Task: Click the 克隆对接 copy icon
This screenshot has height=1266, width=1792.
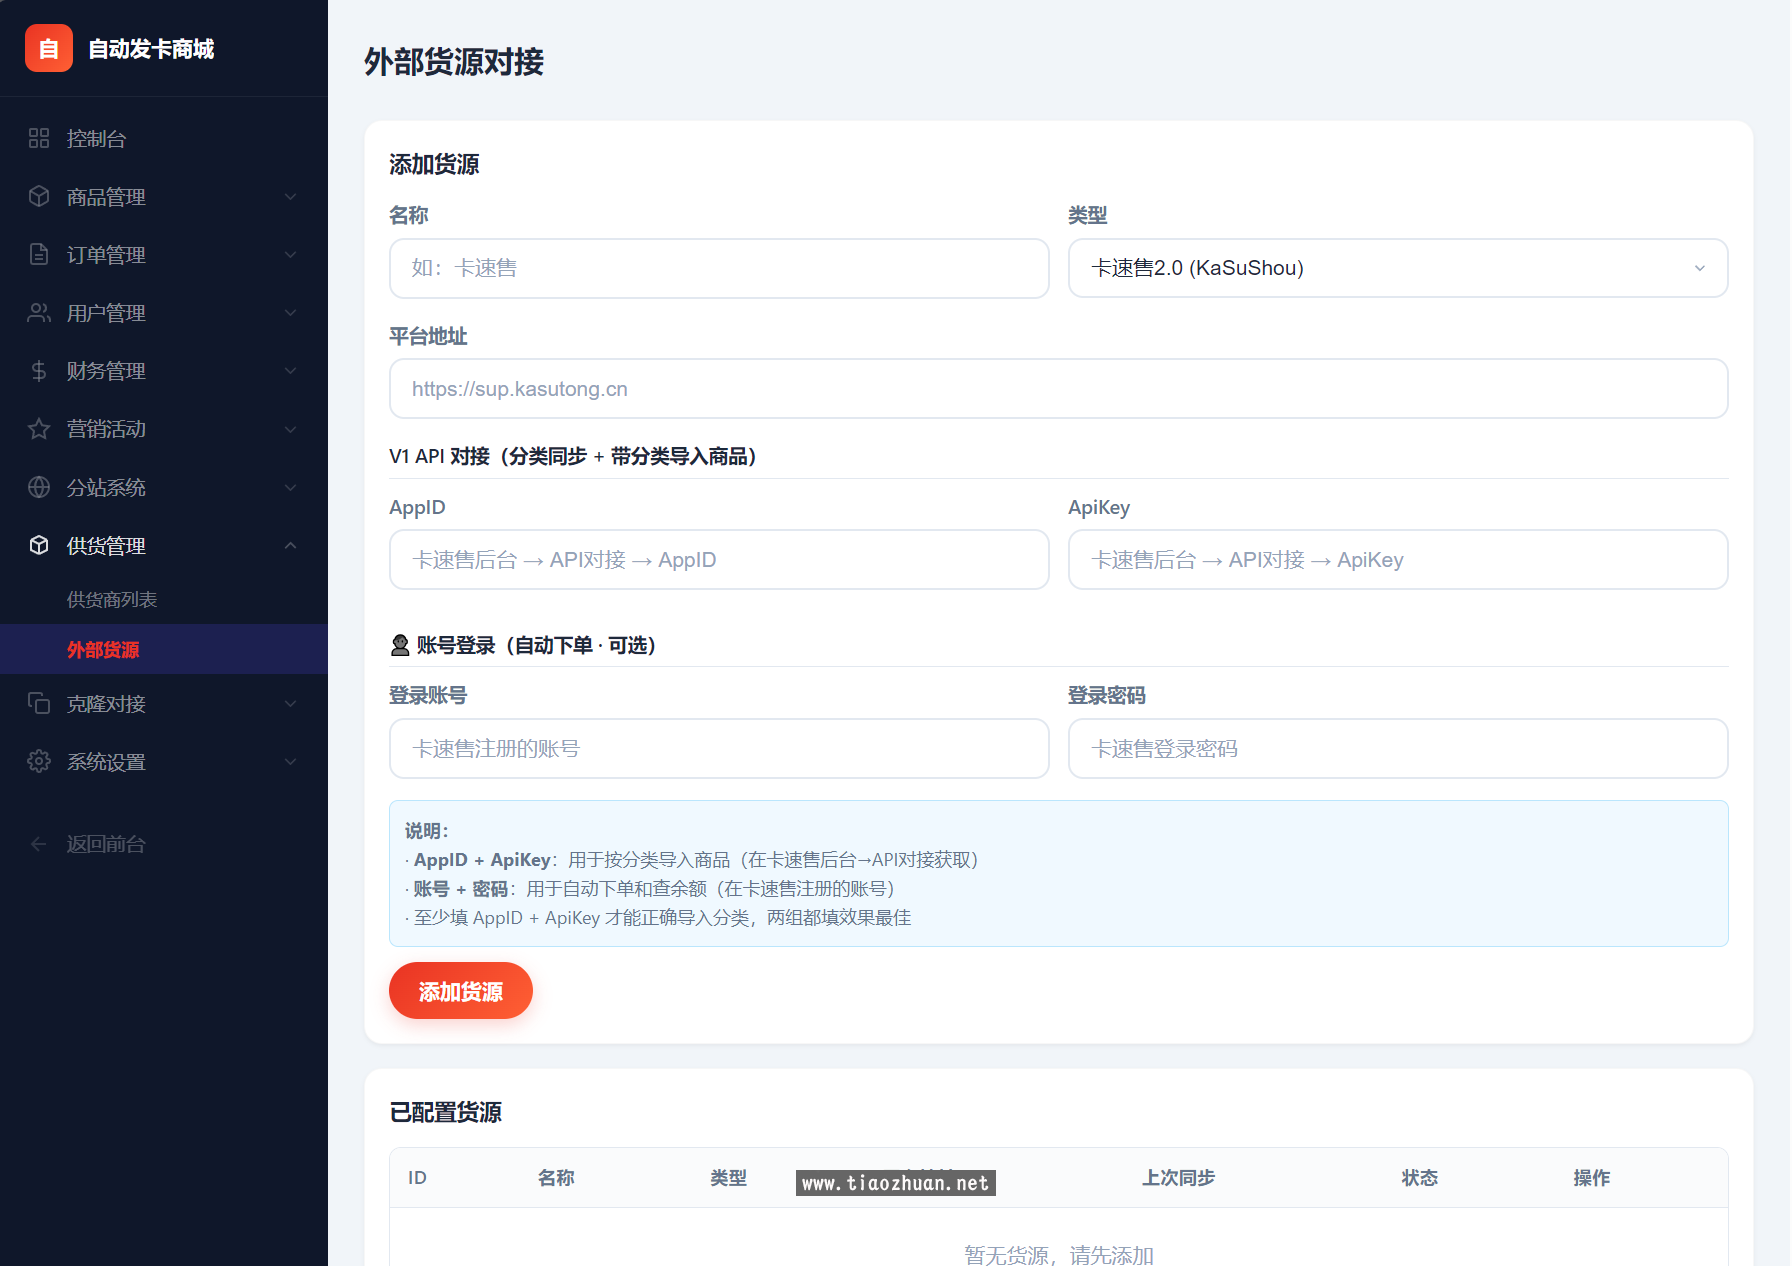Action: point(39,704)
